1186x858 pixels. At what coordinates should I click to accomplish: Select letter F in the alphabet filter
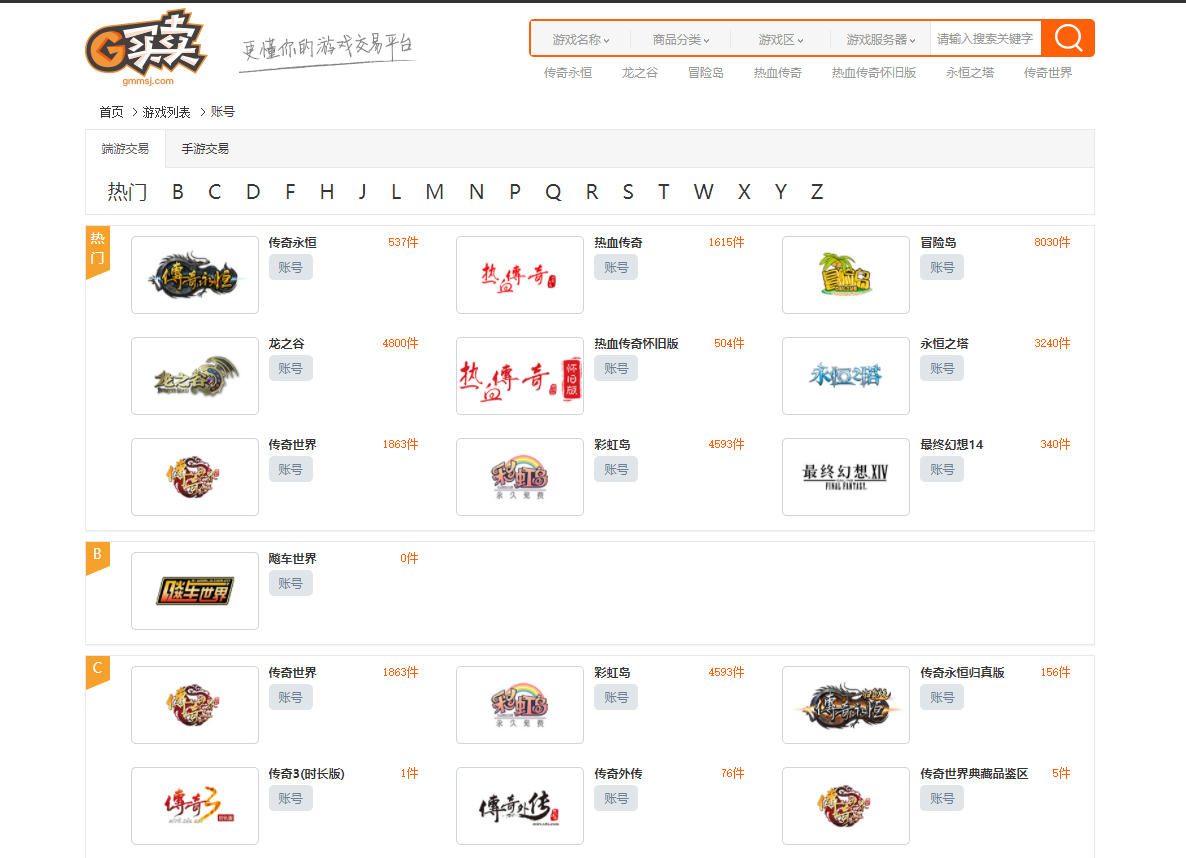pyautogui.click(x=290, y=191)
